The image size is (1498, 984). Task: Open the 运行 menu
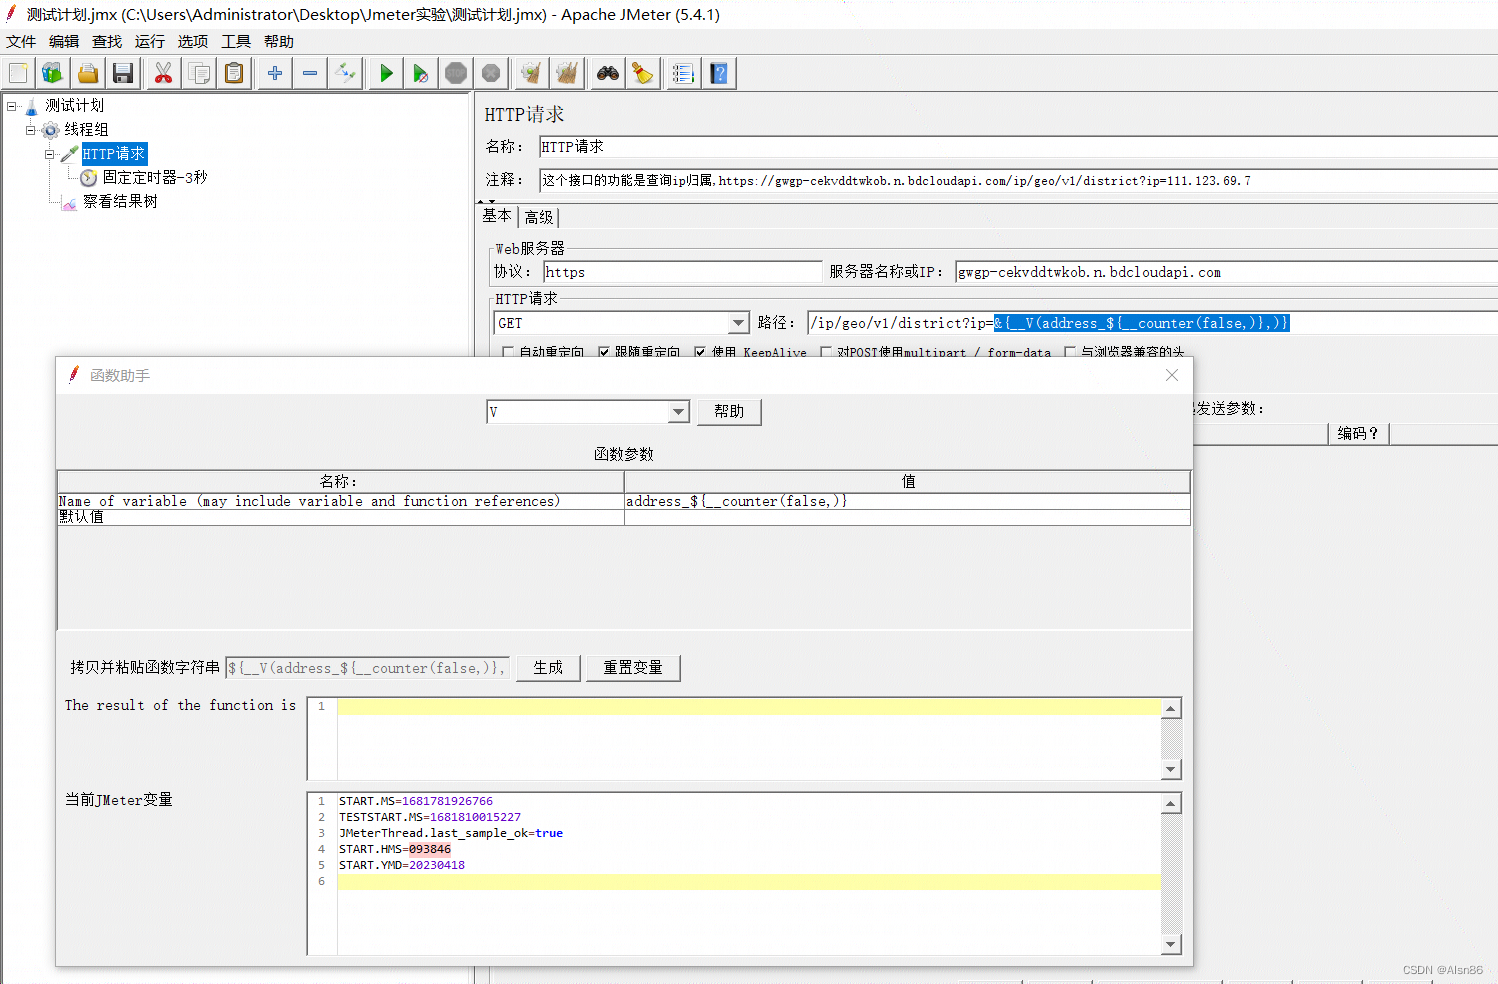[150, 41]
